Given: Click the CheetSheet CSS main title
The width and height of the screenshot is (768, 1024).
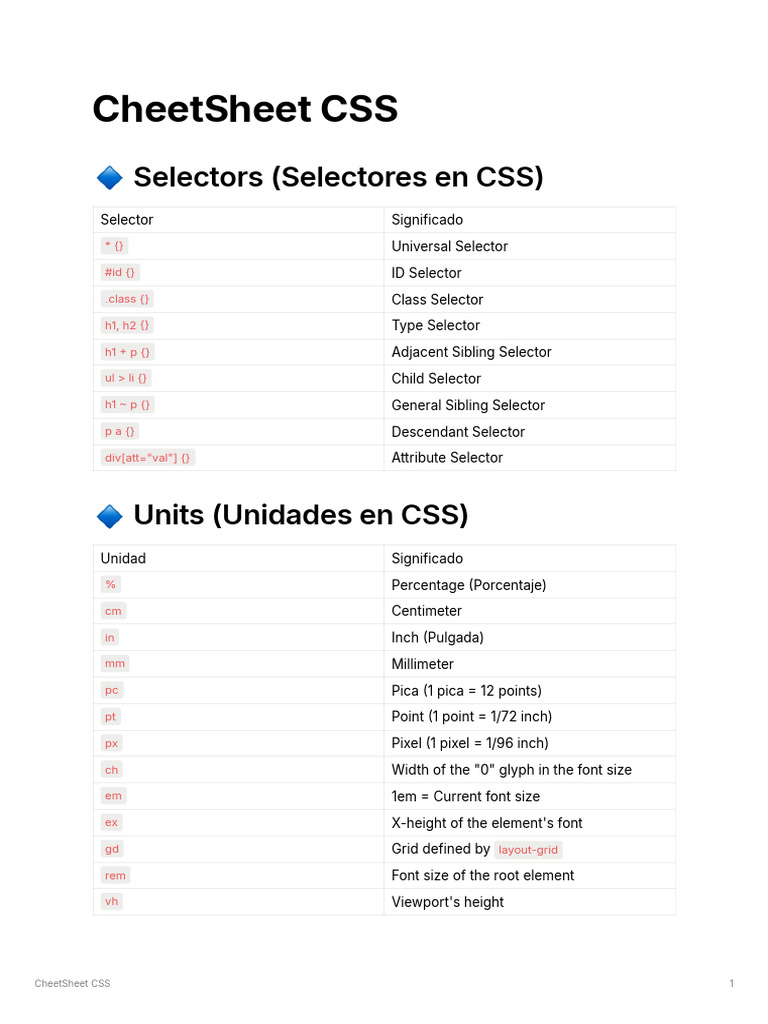Looking at the screenshot, I should 245,109.
